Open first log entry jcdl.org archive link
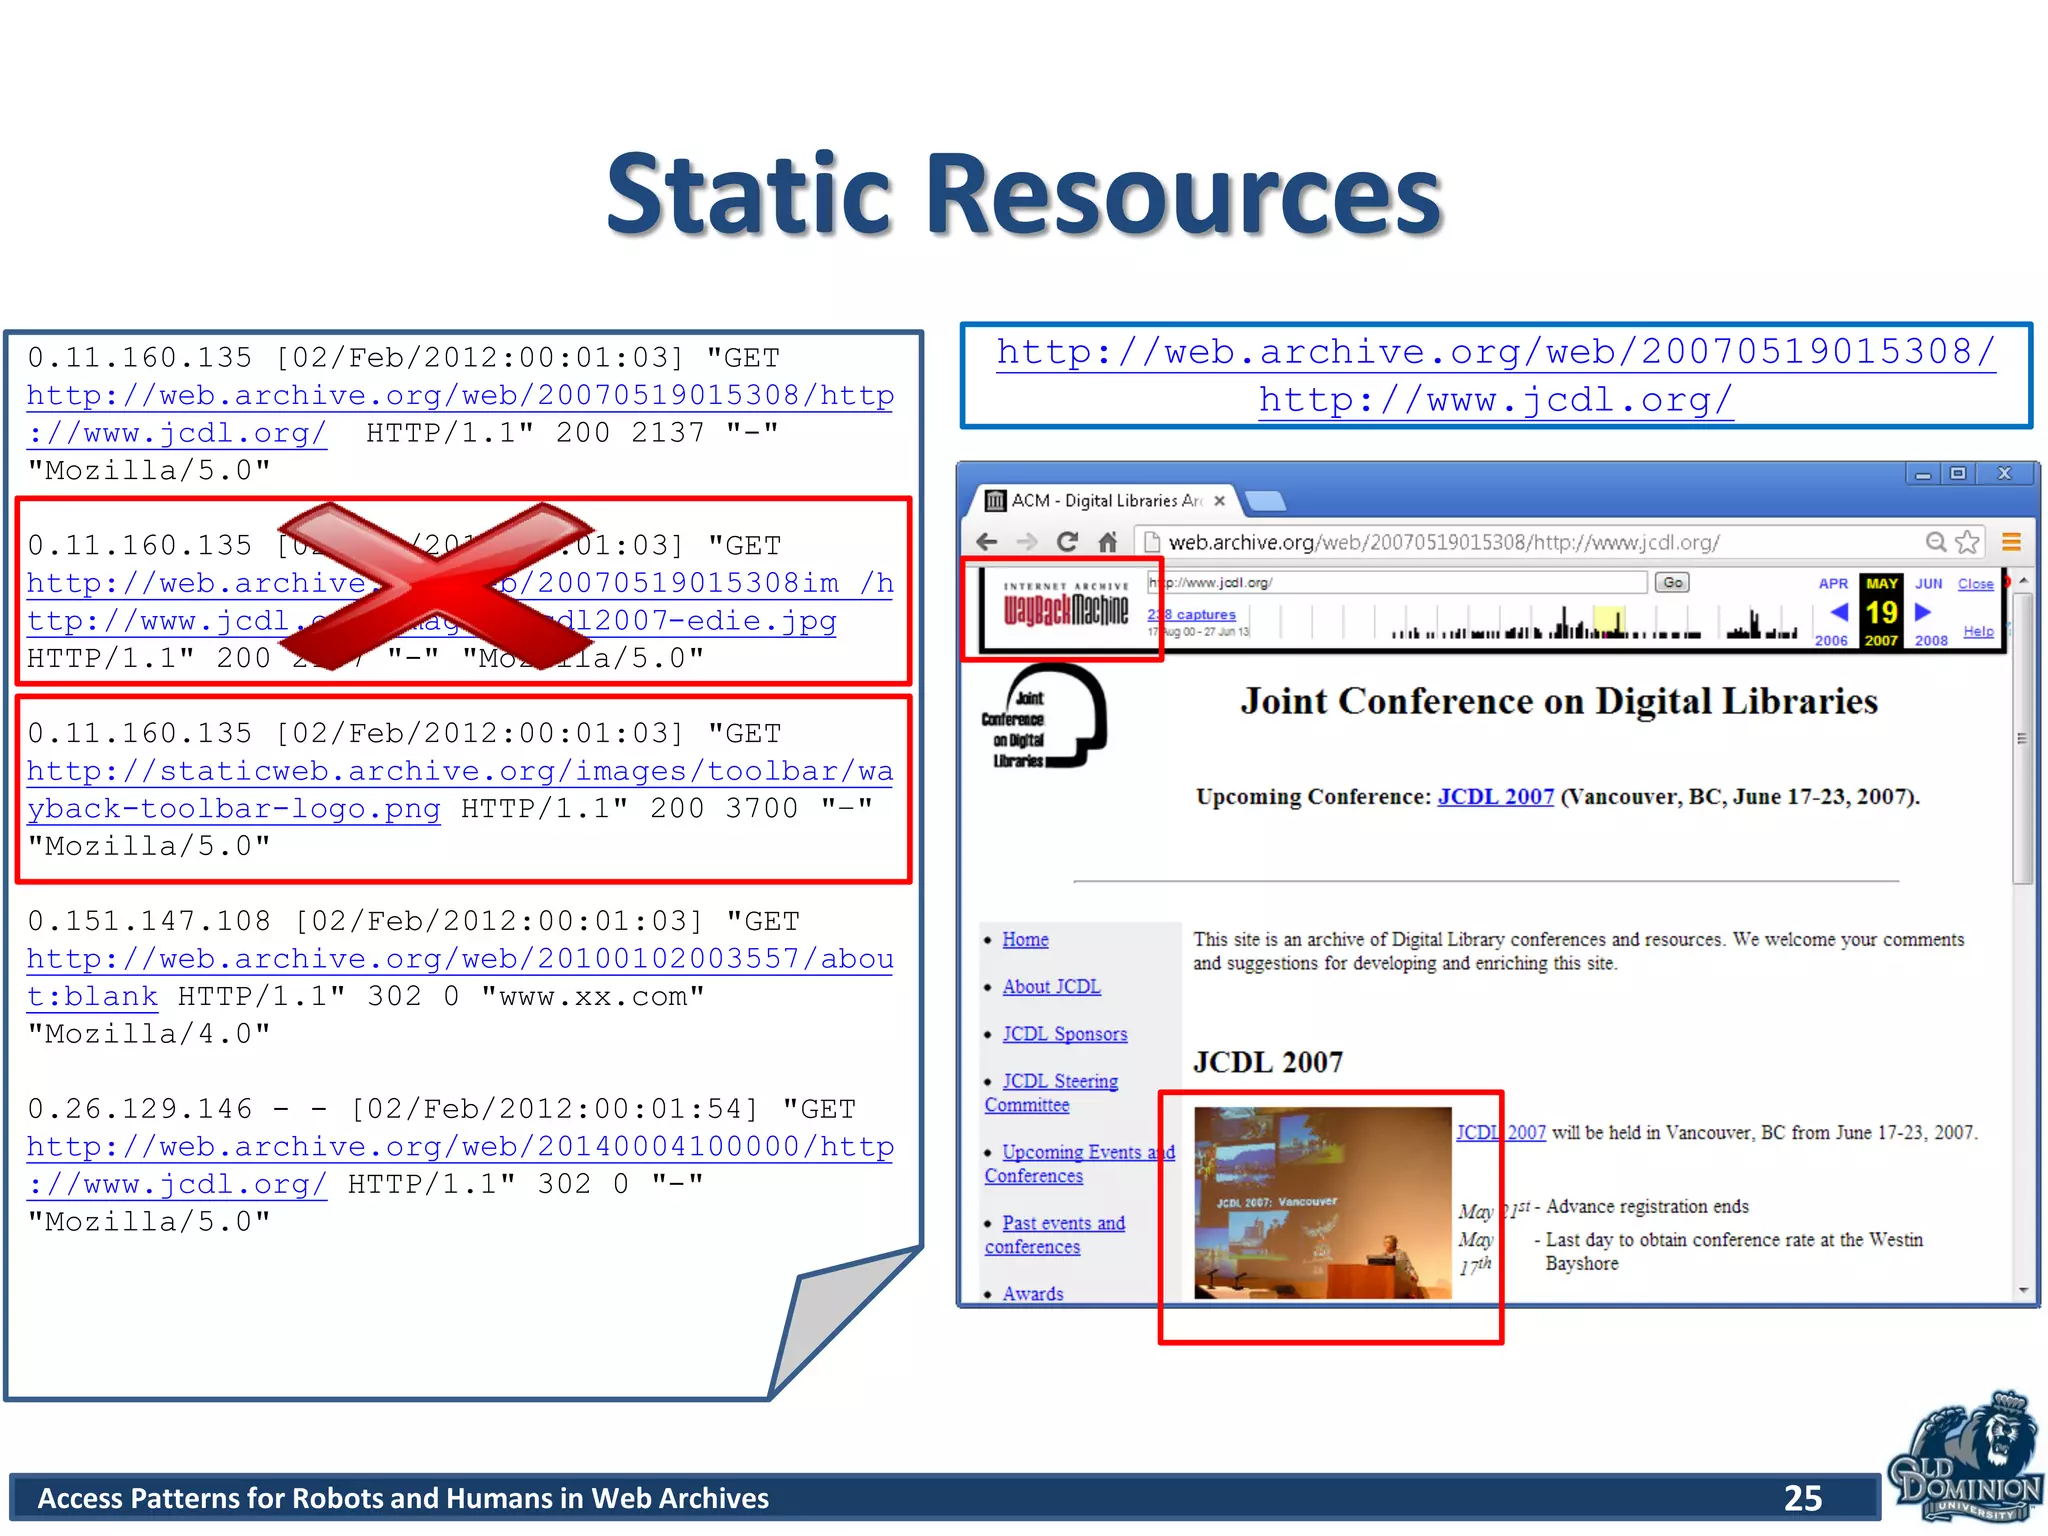 pos(460,414)
